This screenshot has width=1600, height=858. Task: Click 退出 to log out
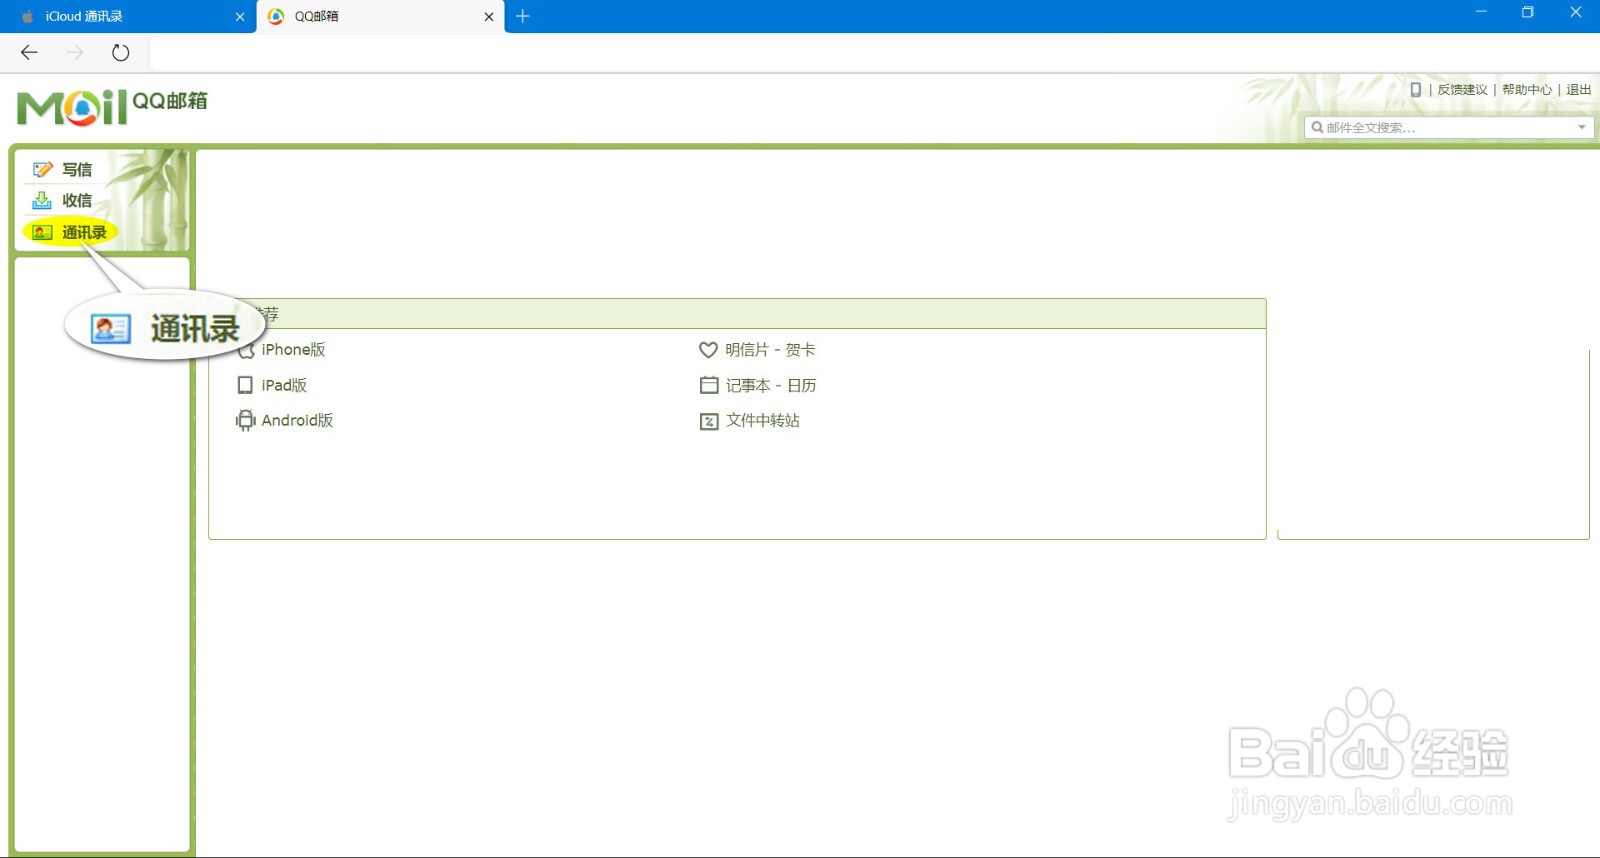(x=1578, y=89)
